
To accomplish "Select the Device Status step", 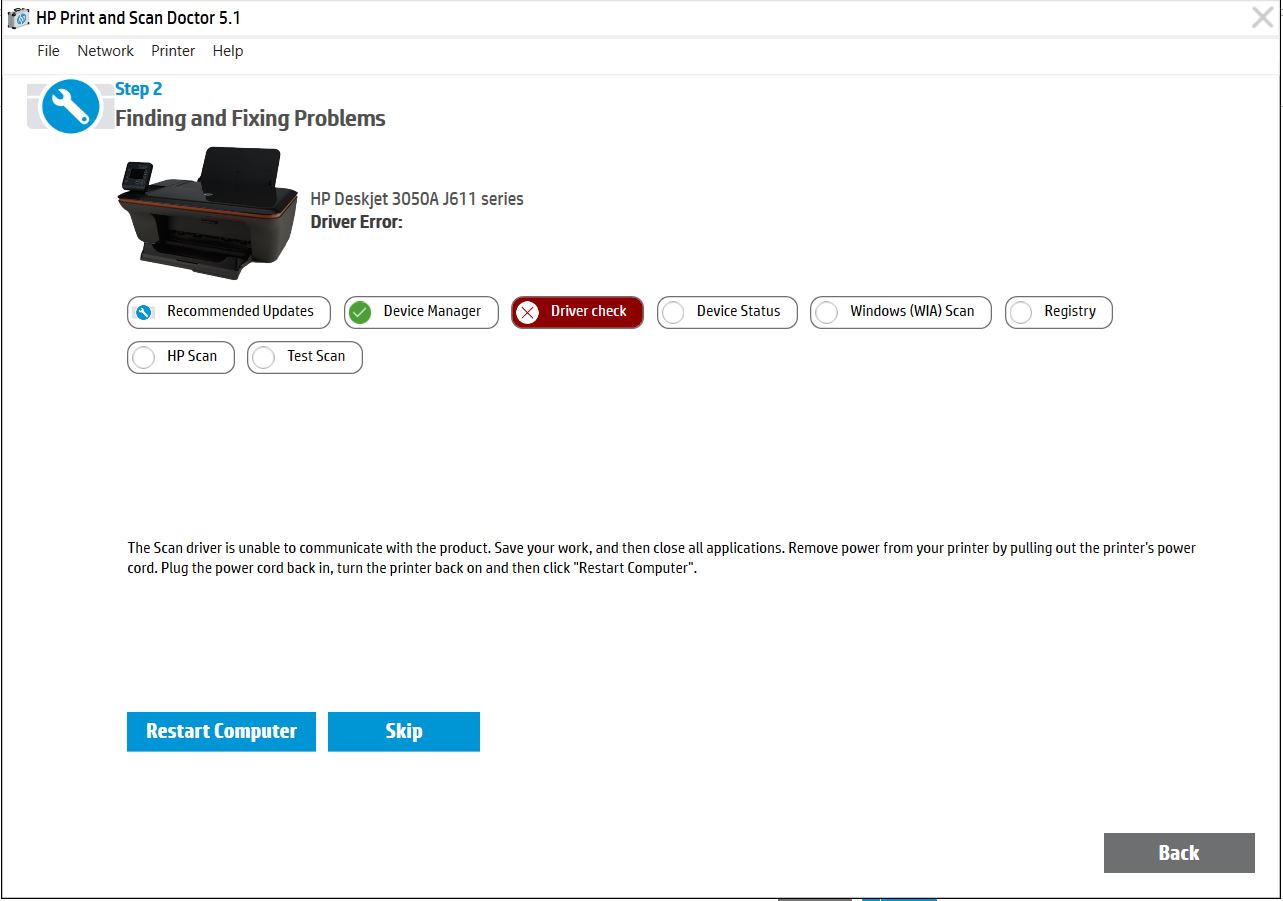I will pyautogui.click(x=727, y=312).
